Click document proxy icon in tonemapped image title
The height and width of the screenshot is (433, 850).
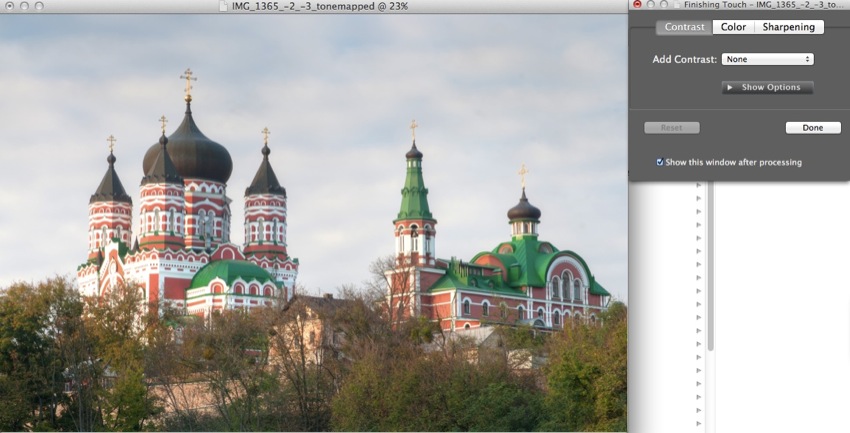pyautogui.click(x=223, y=6)
